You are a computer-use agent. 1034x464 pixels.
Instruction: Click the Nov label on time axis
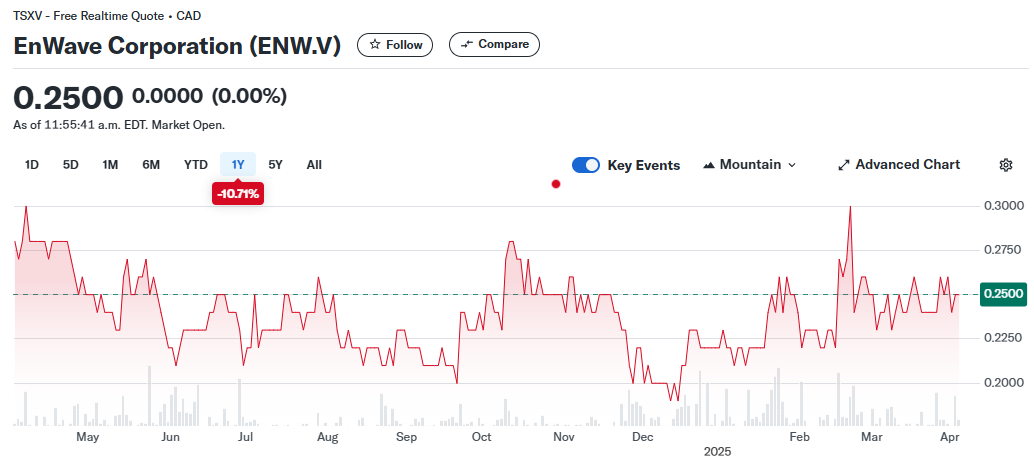563,438
